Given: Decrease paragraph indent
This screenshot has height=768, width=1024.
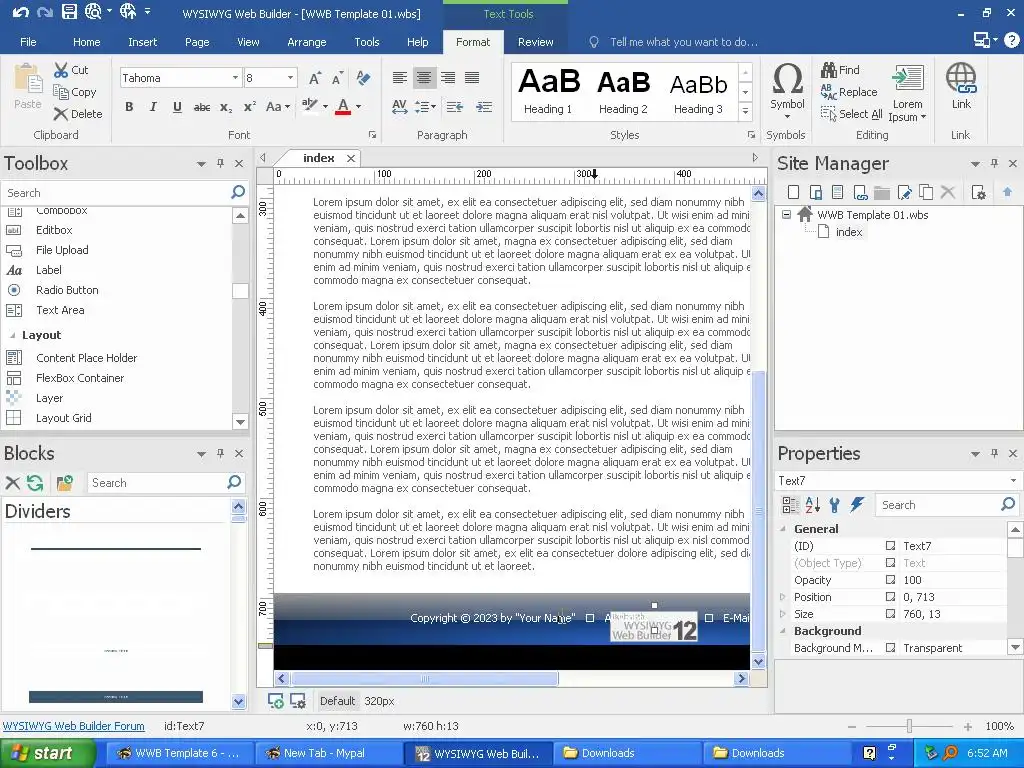Looking at the screenshot, I should (x=455, y=107).
